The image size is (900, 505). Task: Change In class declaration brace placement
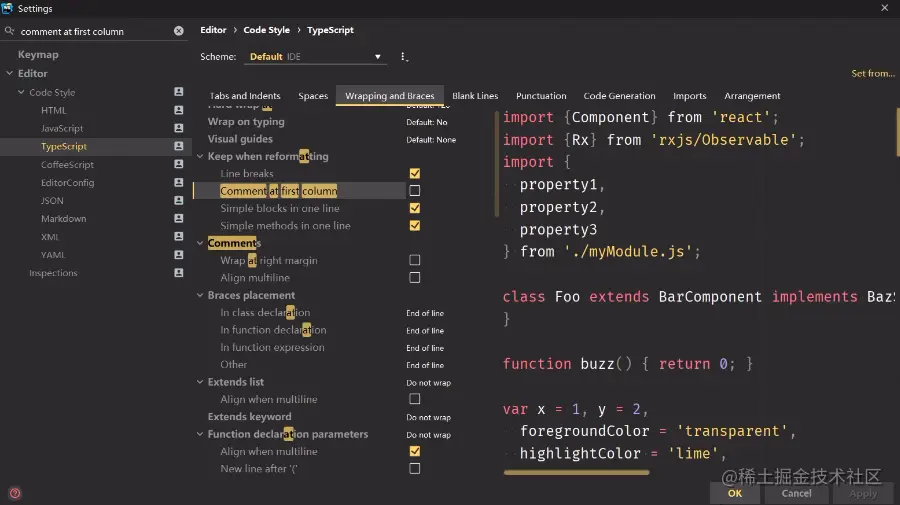click(x=425, y=313)
